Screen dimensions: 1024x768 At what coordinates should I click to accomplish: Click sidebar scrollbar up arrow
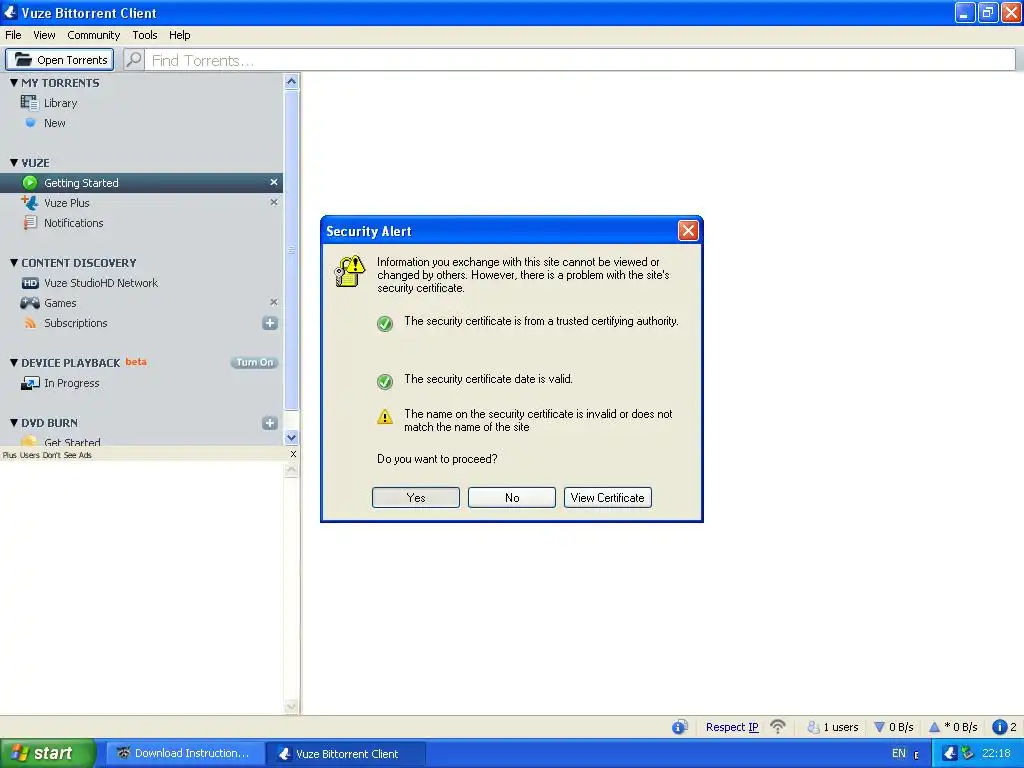tap(291, 82)
